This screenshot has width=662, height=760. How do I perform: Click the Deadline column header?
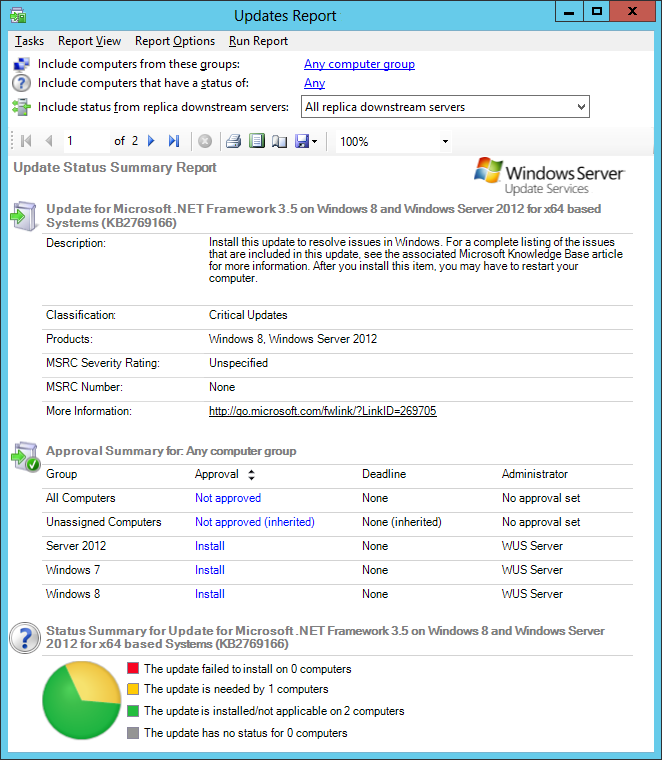coord(384,474)
